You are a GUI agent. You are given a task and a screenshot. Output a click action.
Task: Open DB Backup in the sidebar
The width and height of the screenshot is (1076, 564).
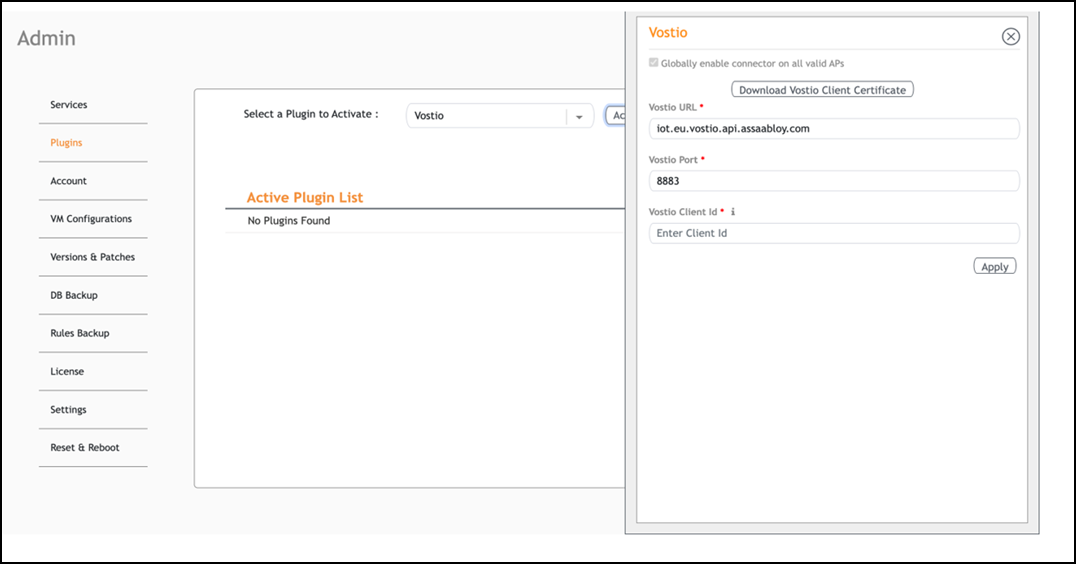[73, 296]
